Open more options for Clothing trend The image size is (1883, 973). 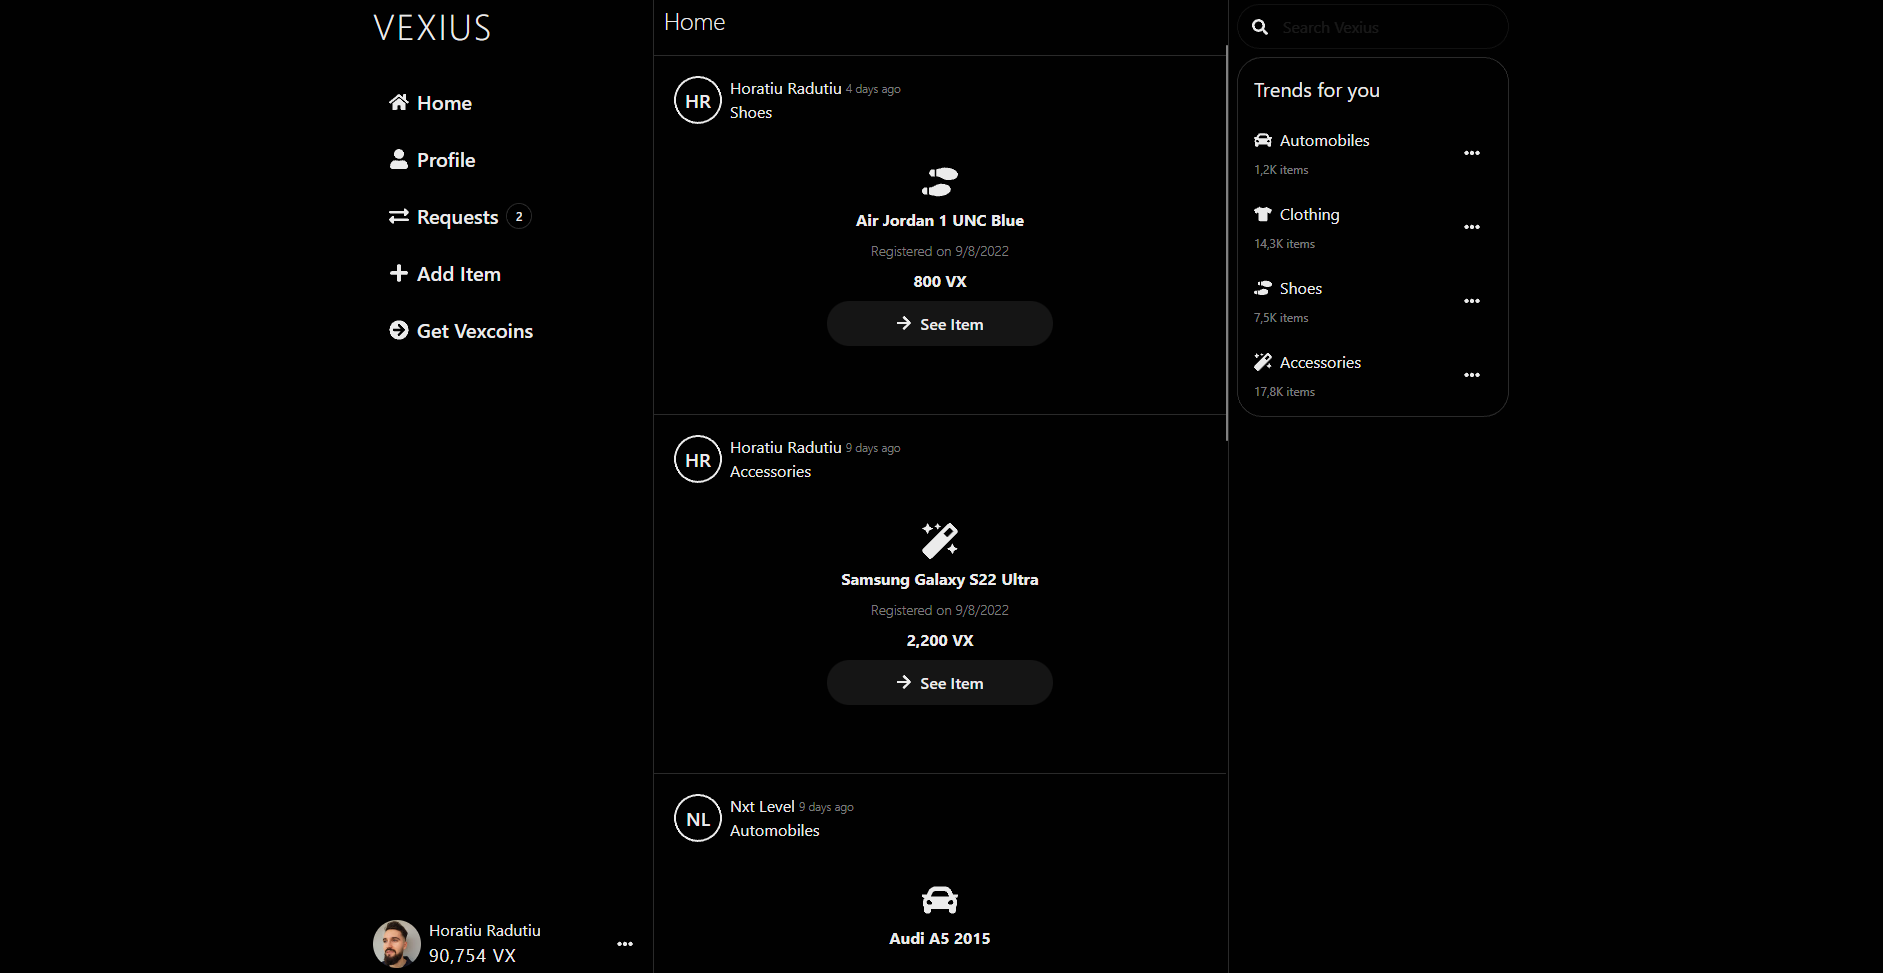coord(1472,227)
